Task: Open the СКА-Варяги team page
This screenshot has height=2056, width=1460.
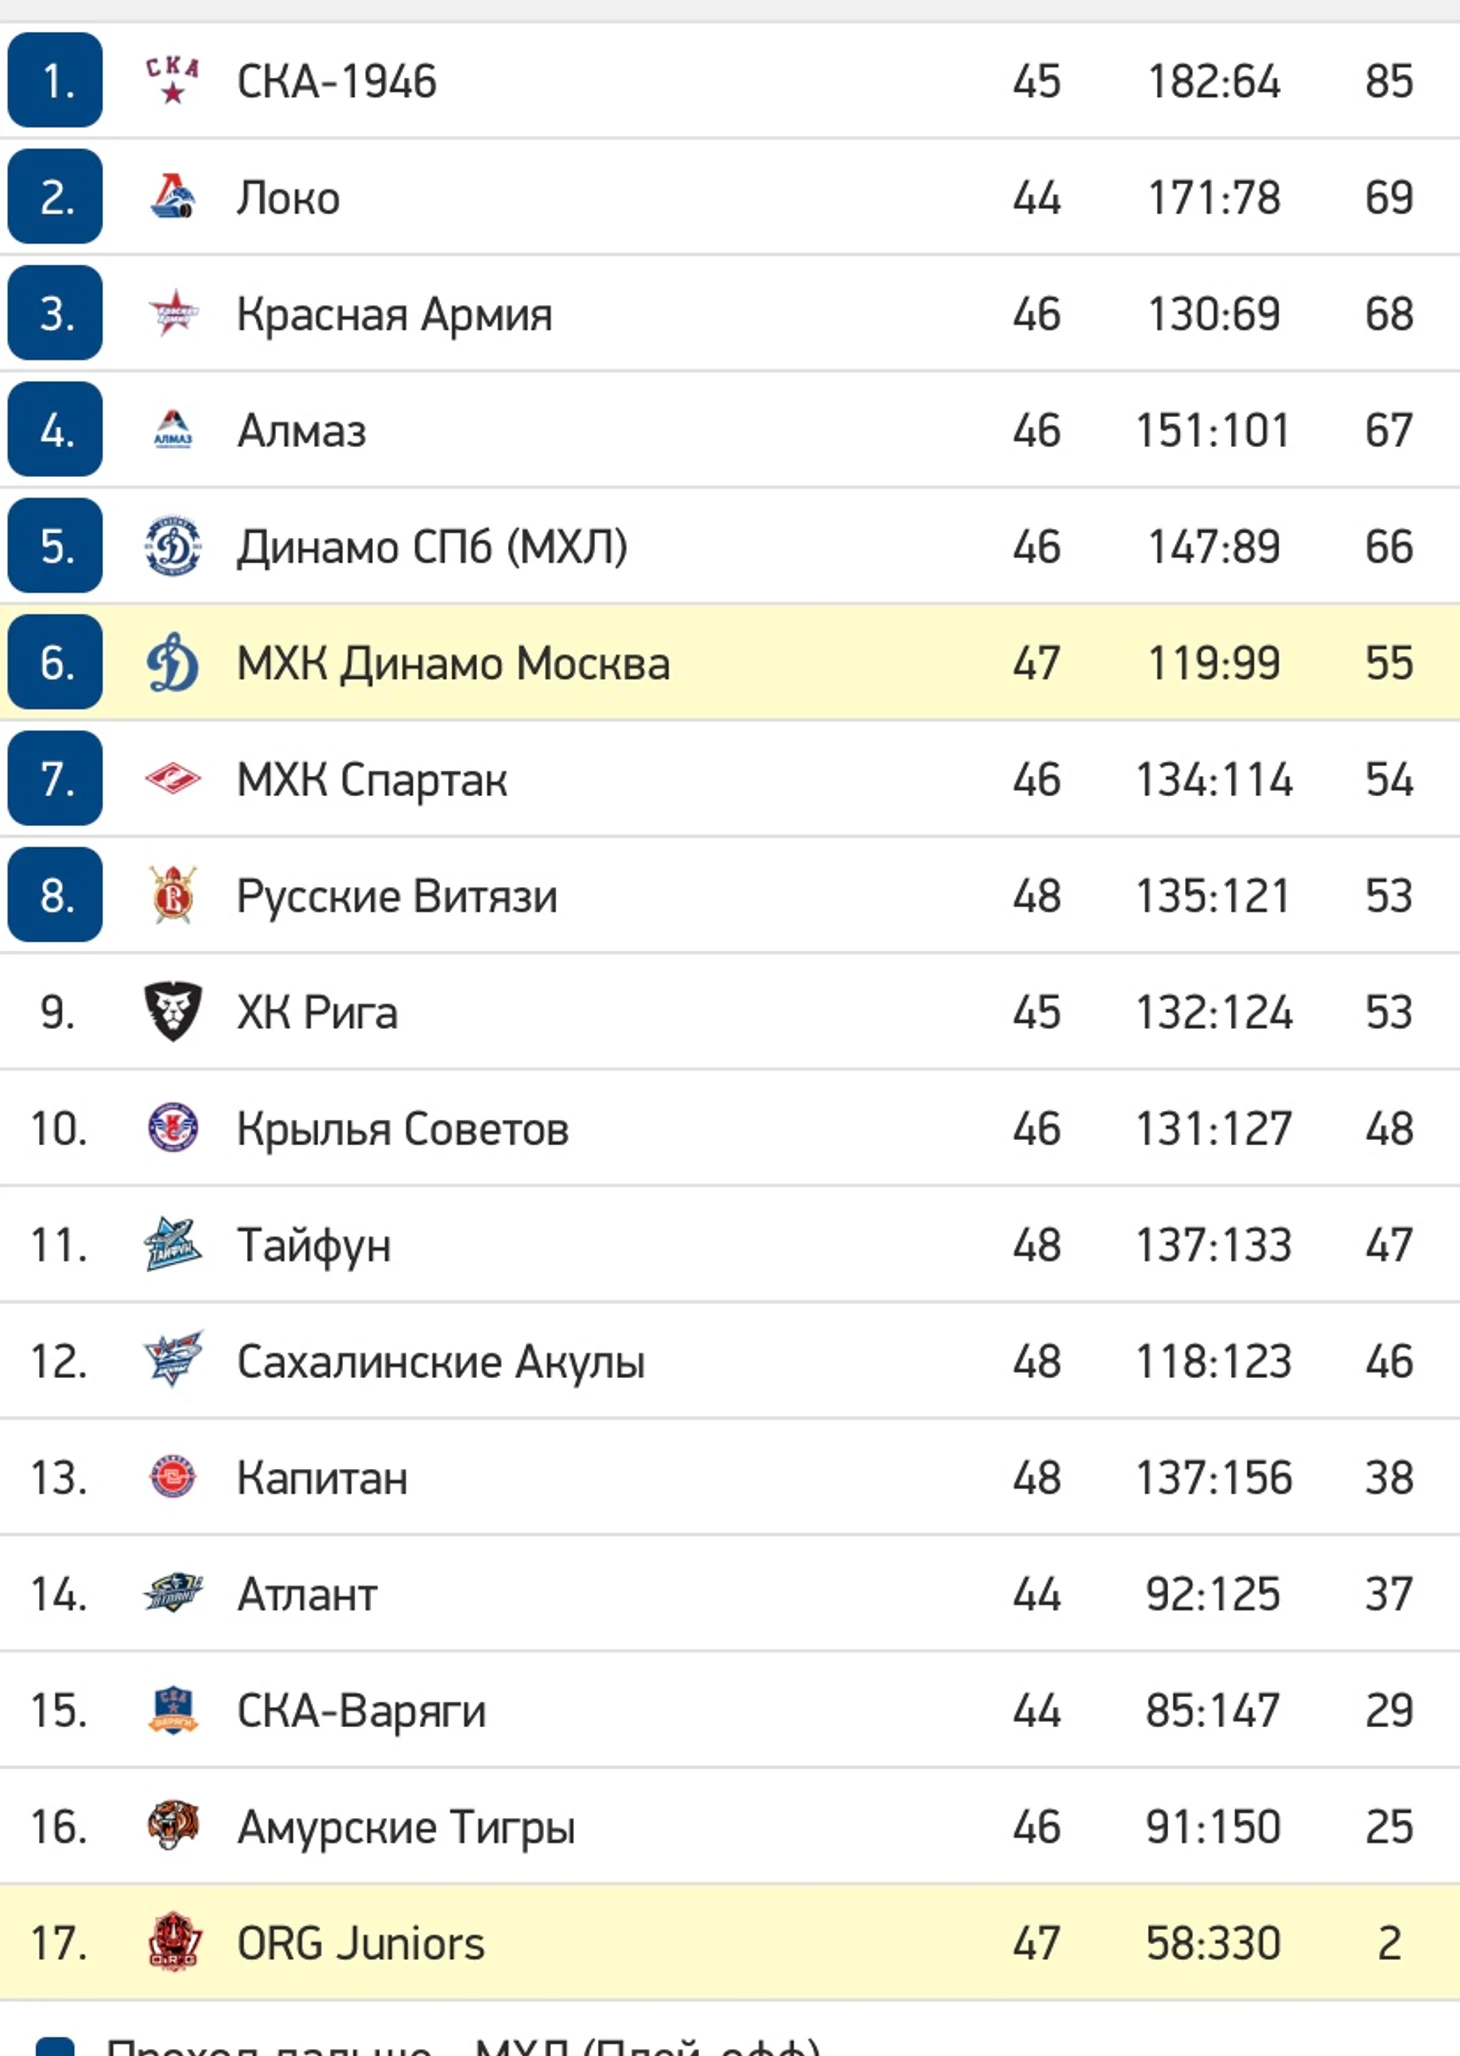Action: coord(361,1710)
